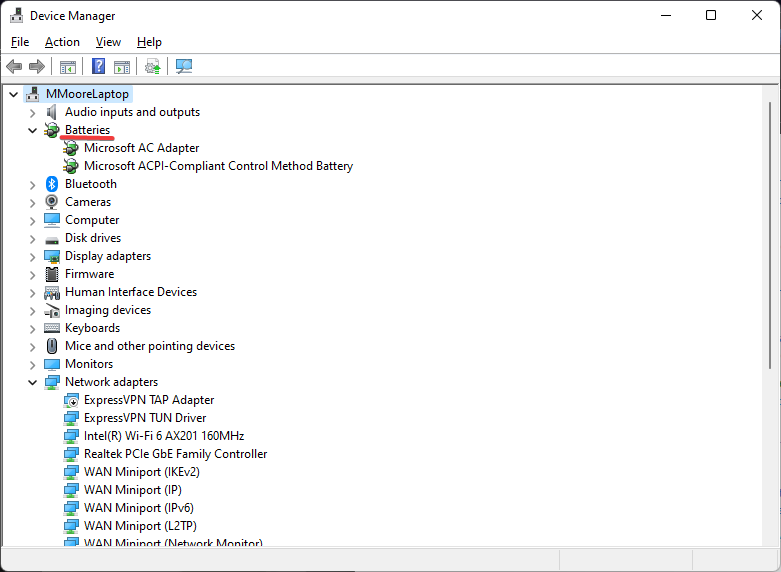Select the MMooreLaptop root label

pyautogui.click(x=87, y=94)
